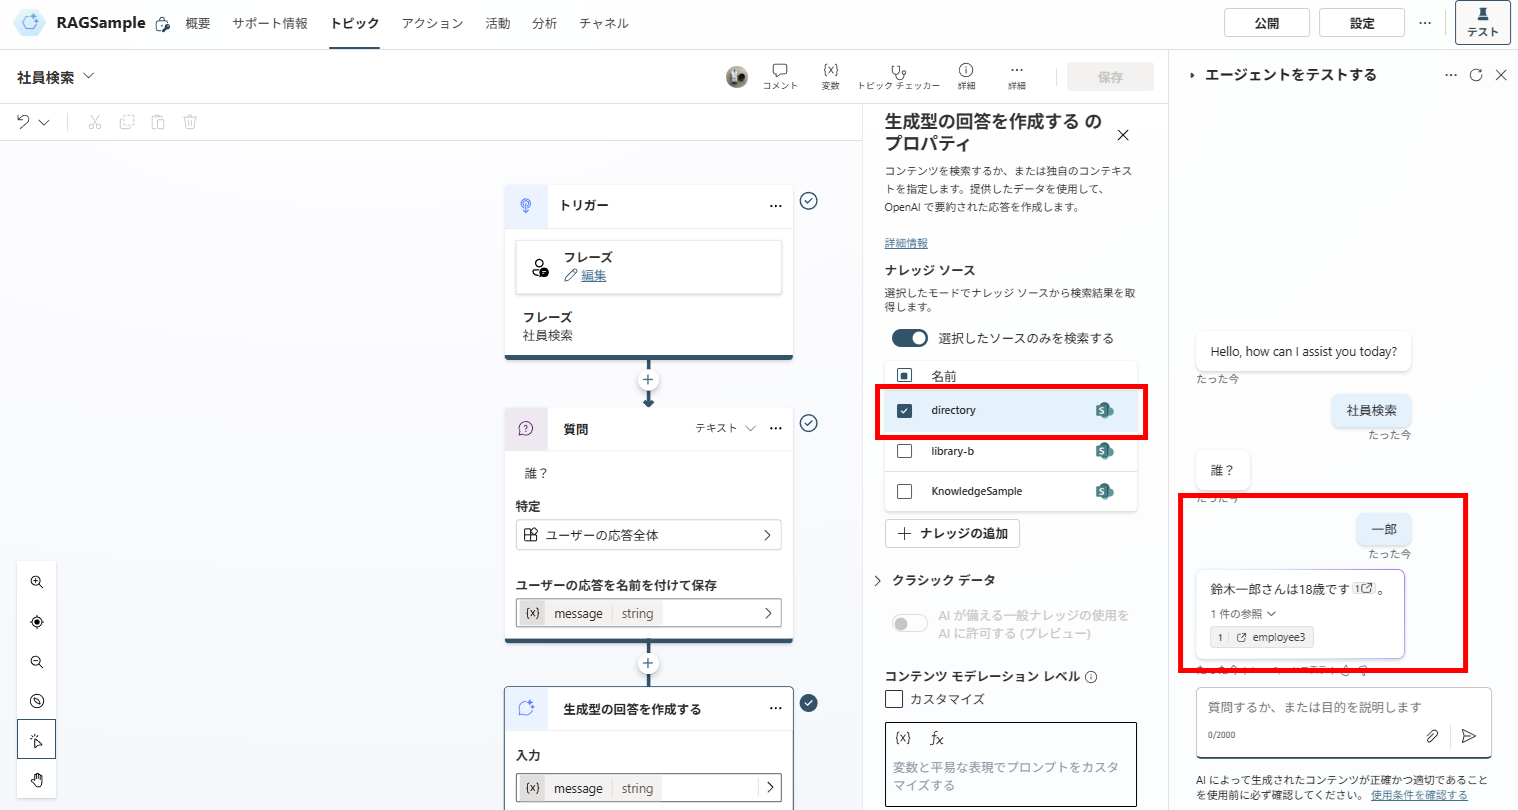Screen dimensions: 1518x810
Task: Switch to the 分析 tab
Action: click(545, 22)
